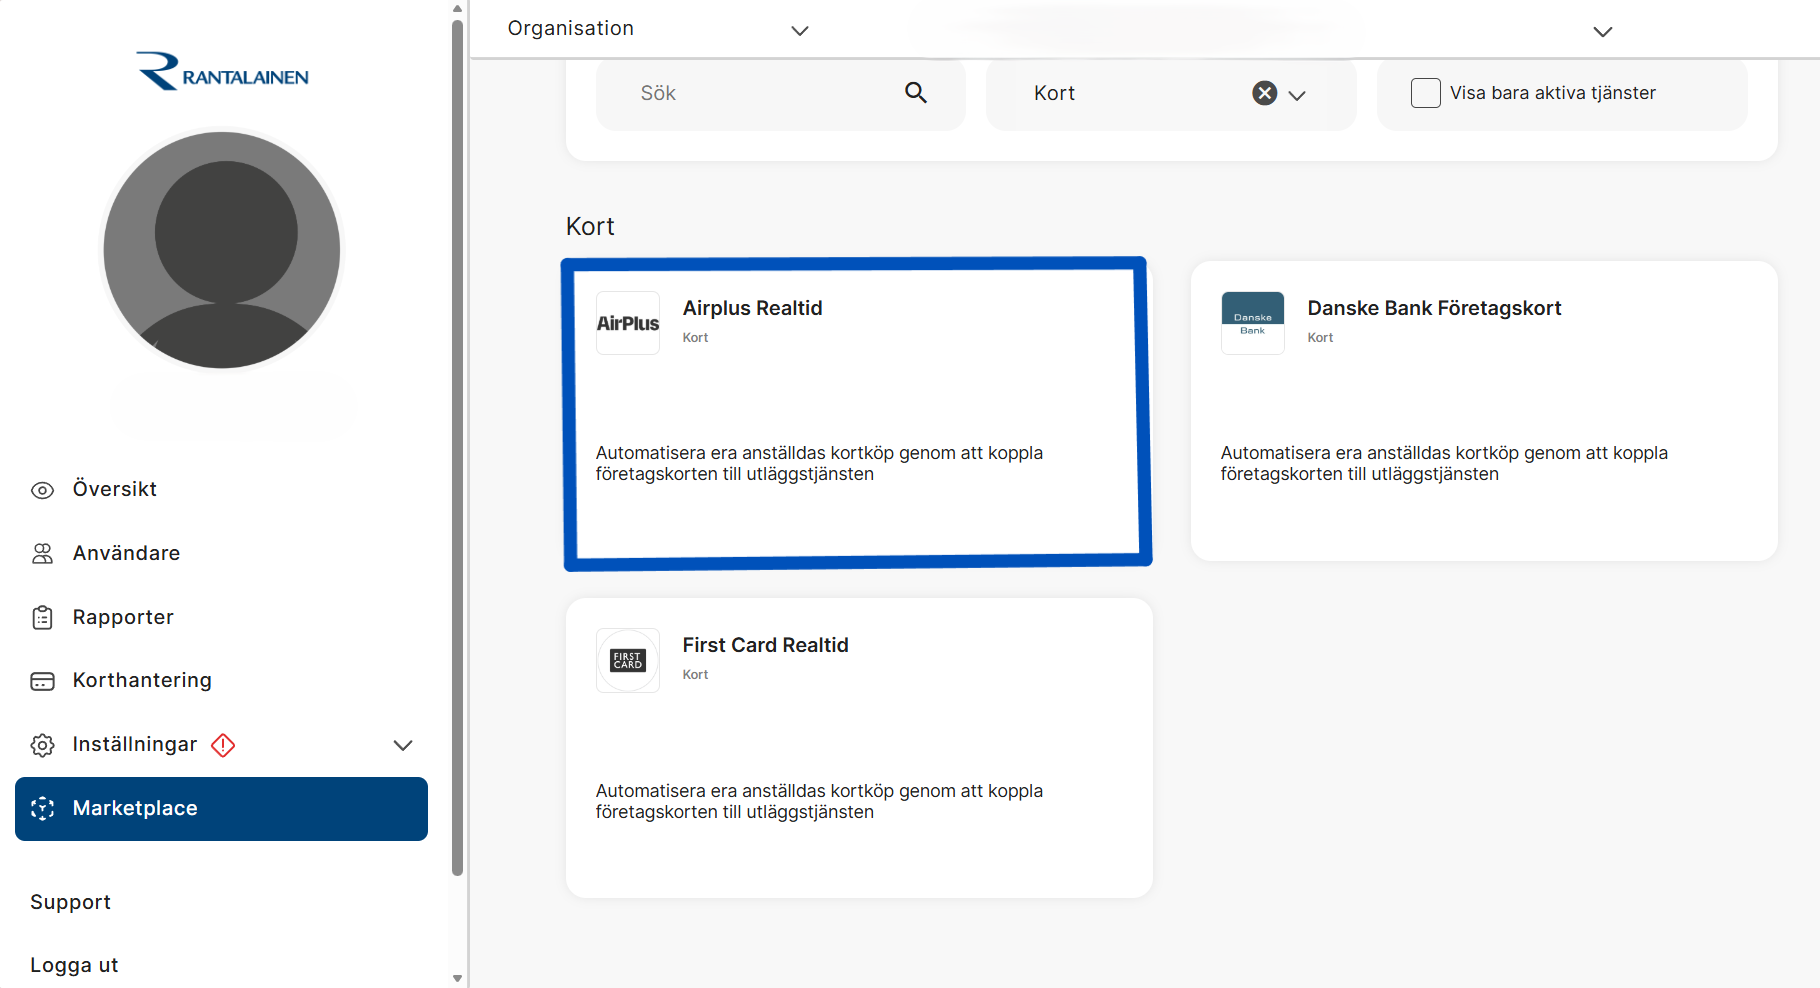1820x988 pixels.
Task: Click the red warning icon beside Inställningar
Action: point(223,745)
